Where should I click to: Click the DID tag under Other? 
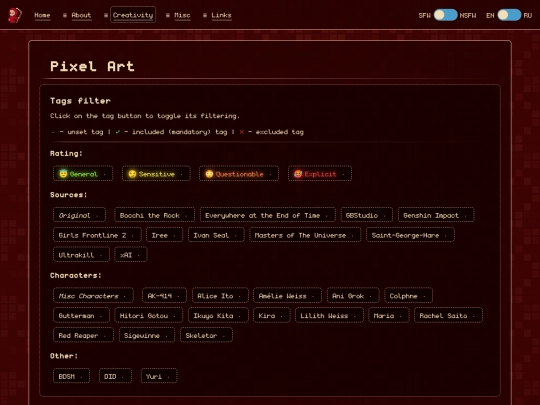point(115,376)
